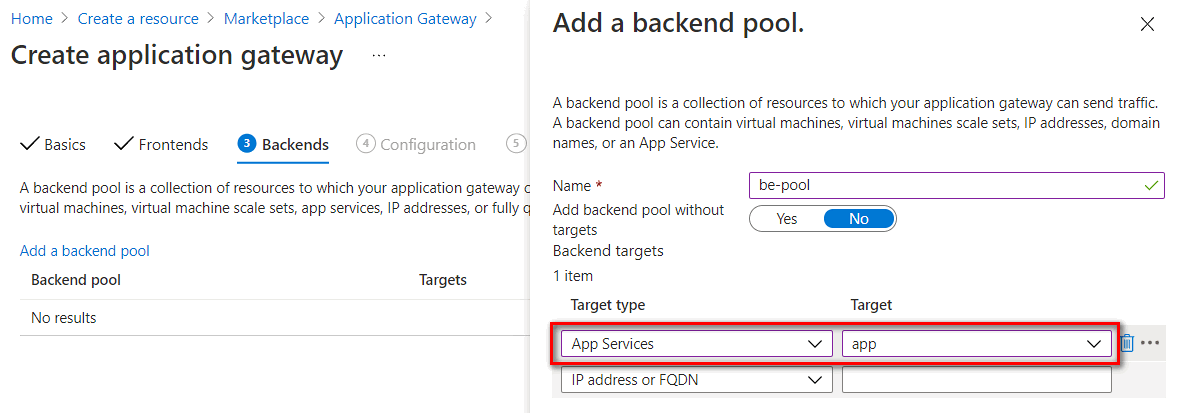1181x413 pixels.
Task: Click the Backends step number badge
Action: pyautogui.click(x=247, y=144)
